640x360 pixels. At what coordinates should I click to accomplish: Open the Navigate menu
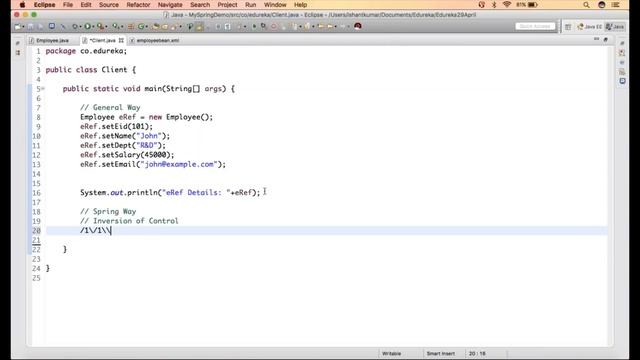tap(170, 5)
